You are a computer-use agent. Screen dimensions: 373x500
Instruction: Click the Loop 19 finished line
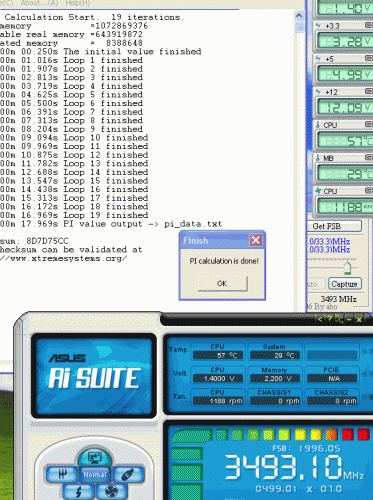click(74, 215)
